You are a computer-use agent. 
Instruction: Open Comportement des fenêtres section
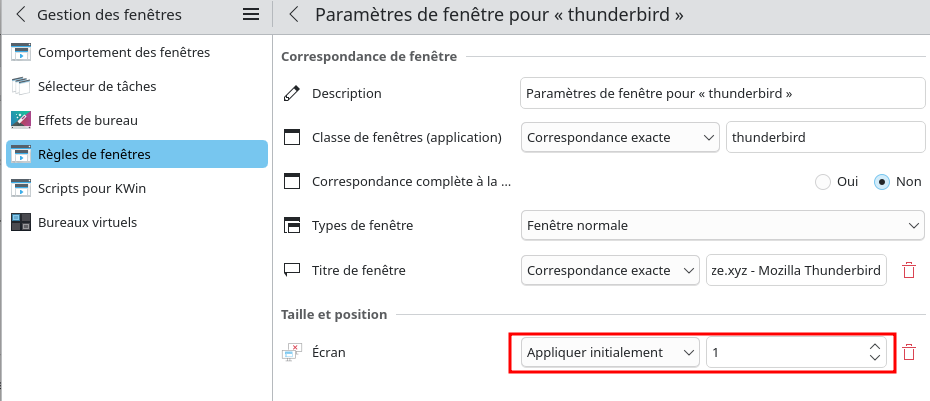tap(124, 52)
